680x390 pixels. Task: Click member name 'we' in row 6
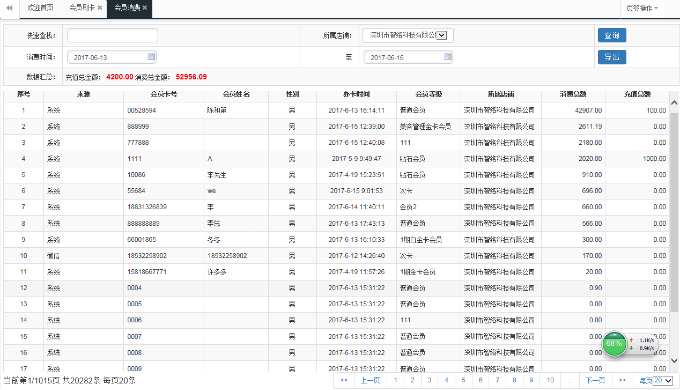point(212,191)
